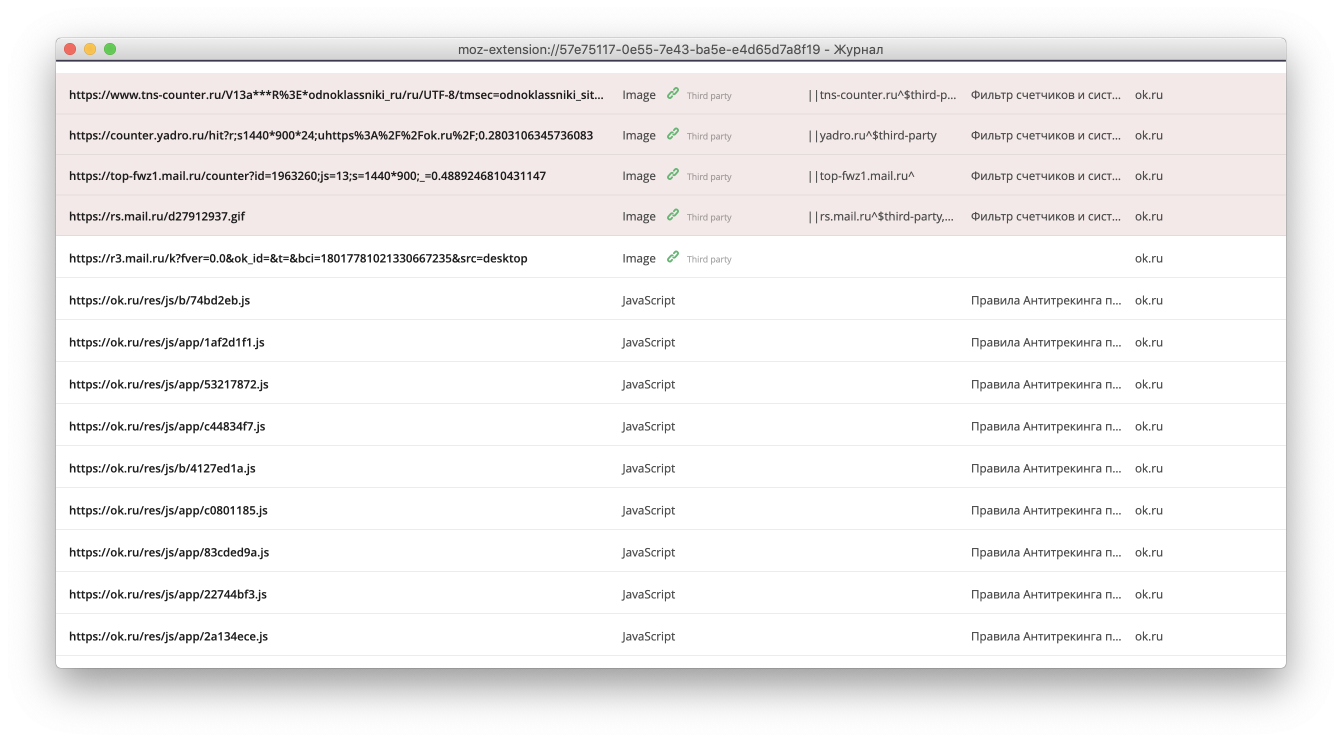The width and height of the screenshot is (1342, 742).
Task: Click the link icon on the rs.mail.ru gif row
Action: pyautogui.click(x=672, y=216)
